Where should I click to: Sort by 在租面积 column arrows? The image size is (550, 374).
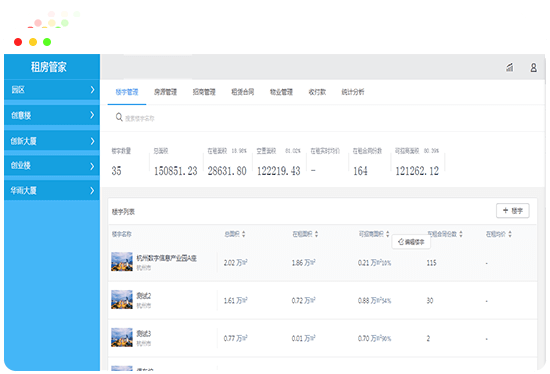click(x=316, y=234)
